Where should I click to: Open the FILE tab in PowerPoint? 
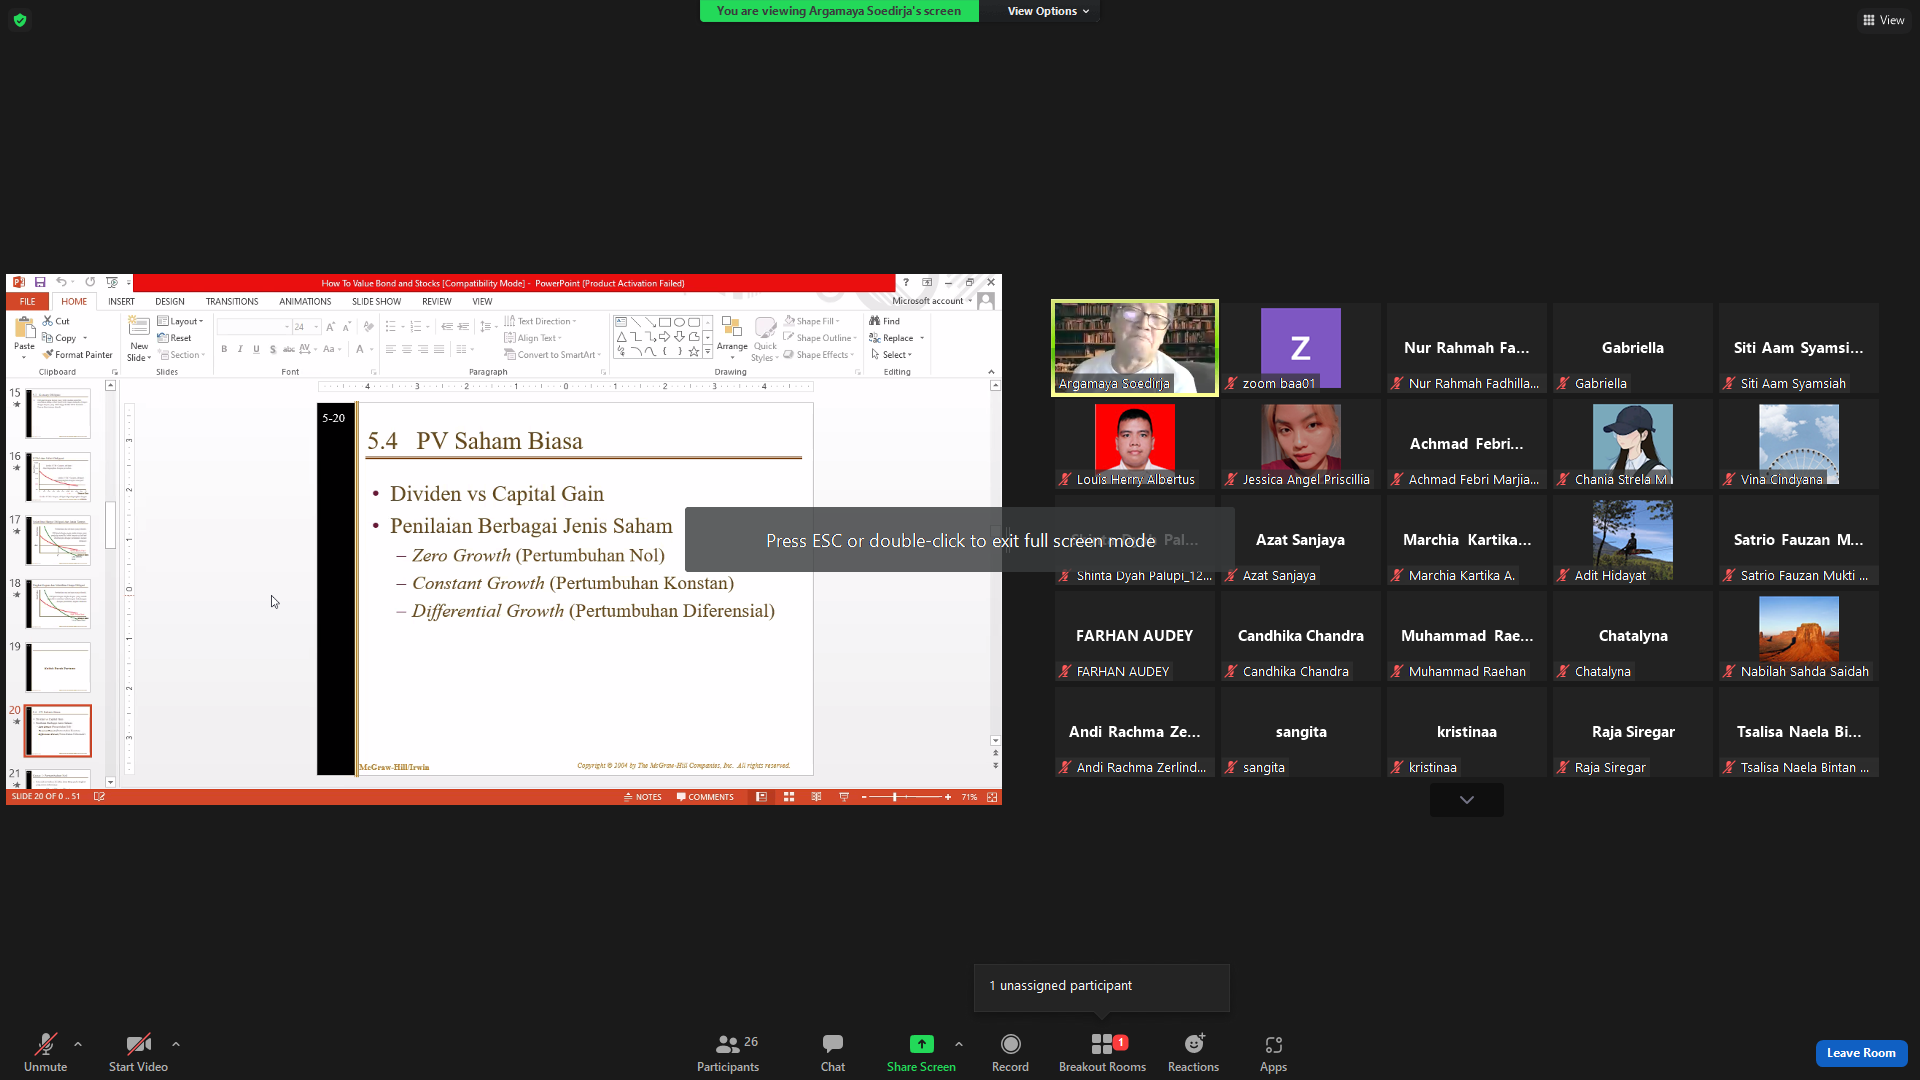point(28,301)
